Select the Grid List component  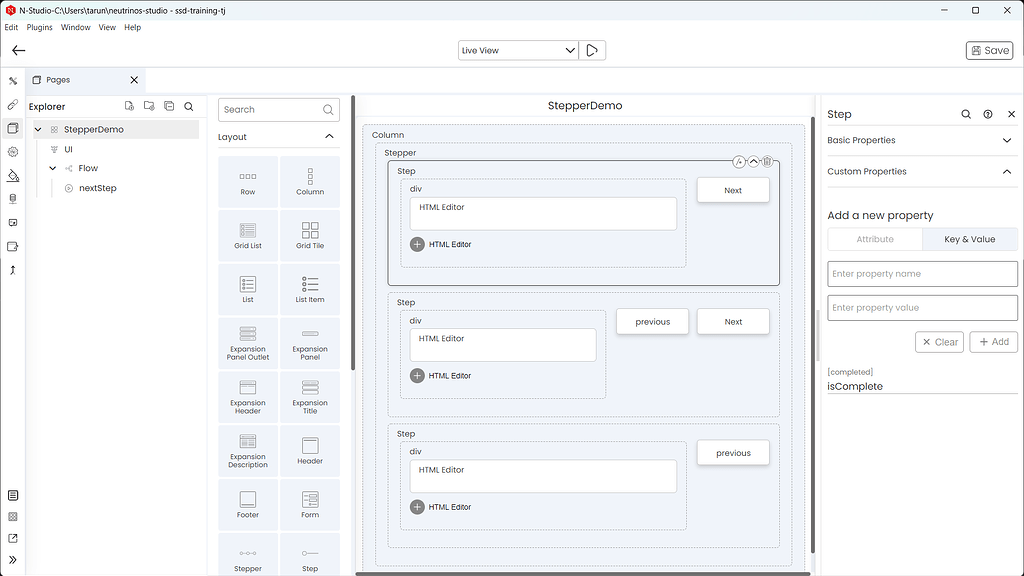point(248,236)
